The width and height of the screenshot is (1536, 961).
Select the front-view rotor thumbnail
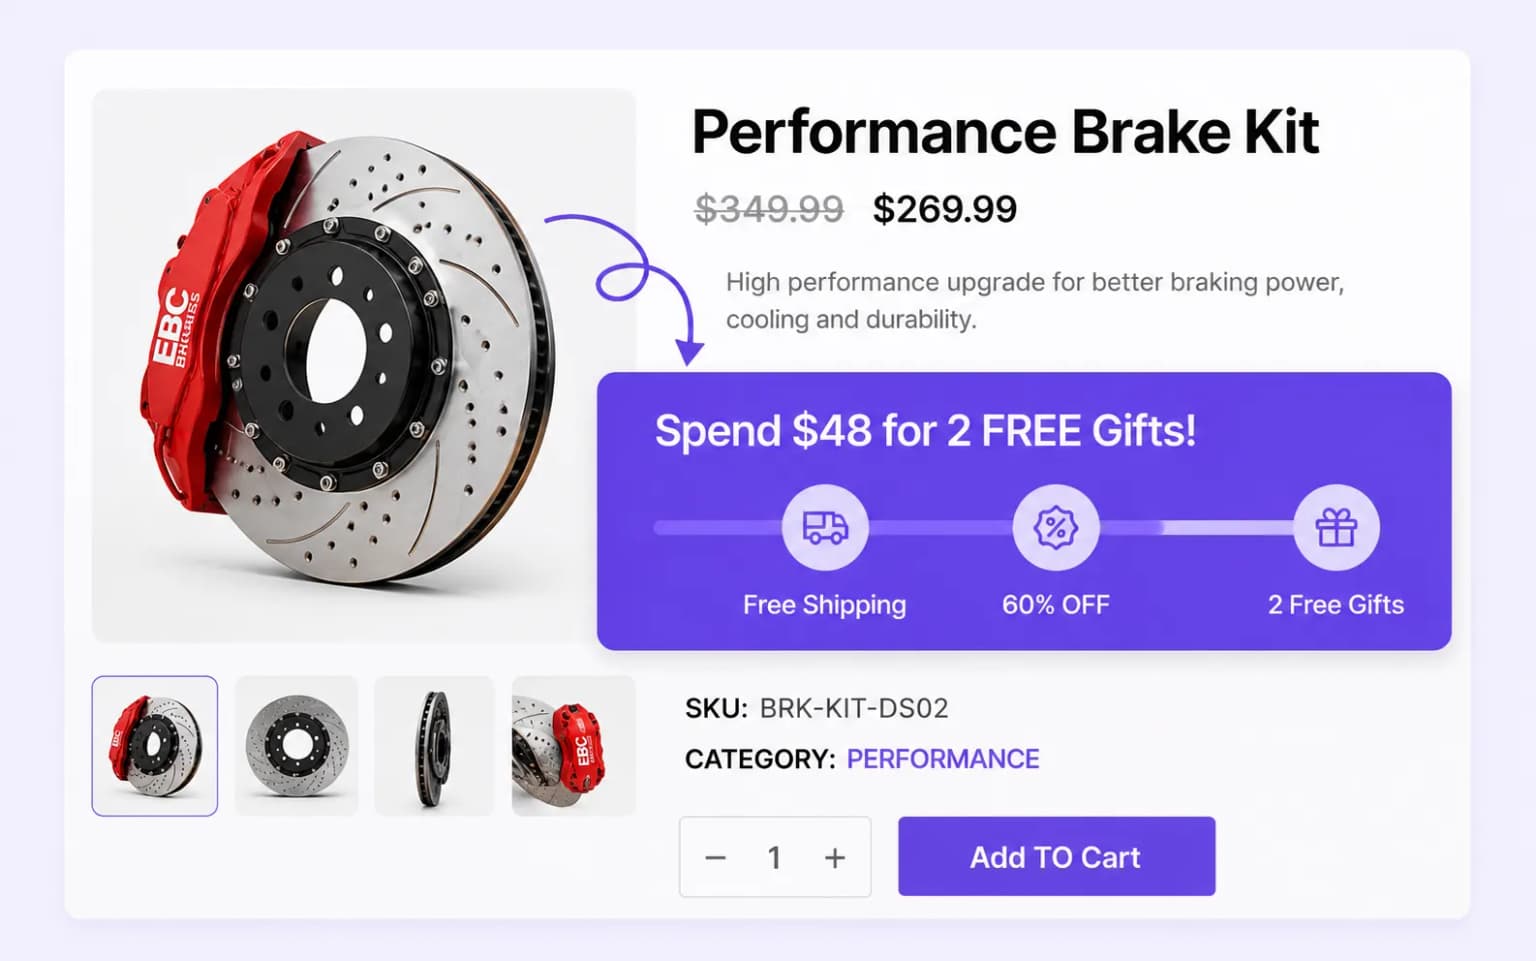click(x=296, y=746)
